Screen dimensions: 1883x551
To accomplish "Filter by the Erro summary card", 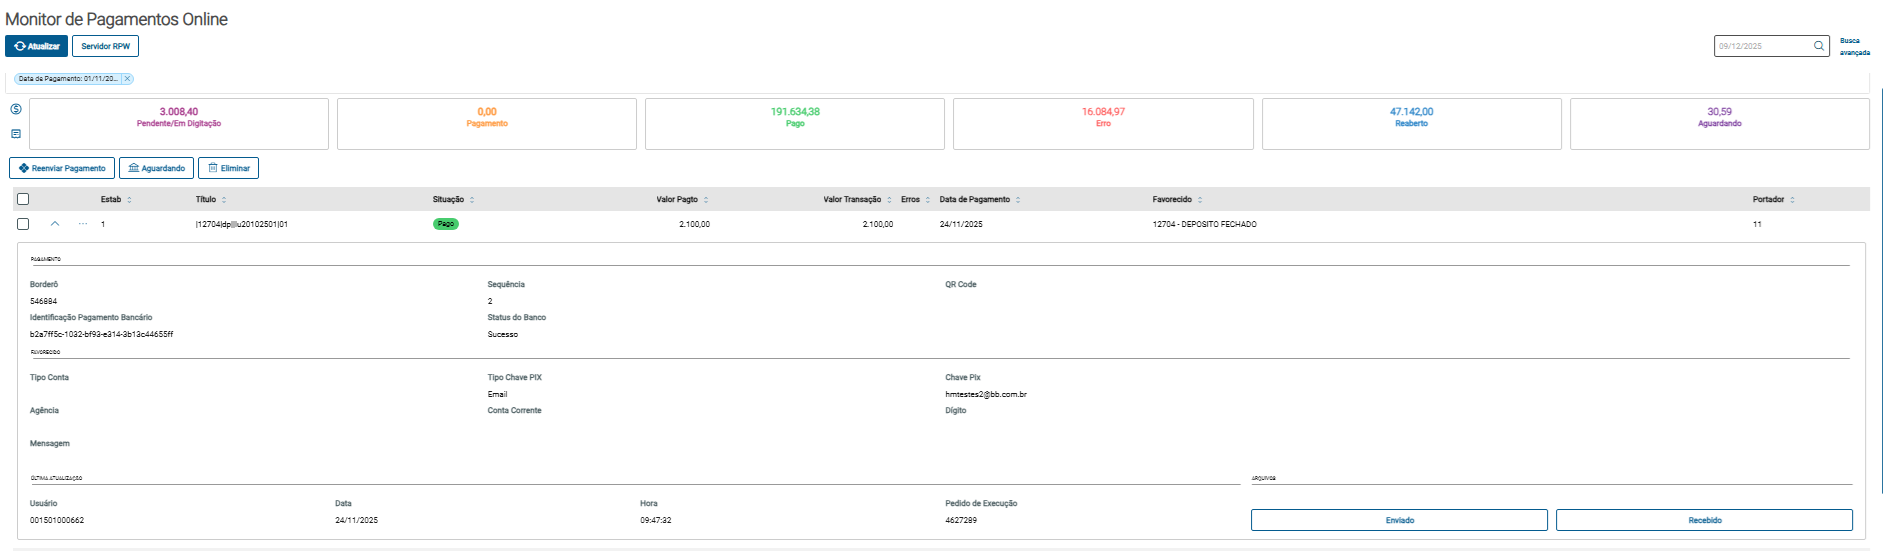I will point(1102,123).
